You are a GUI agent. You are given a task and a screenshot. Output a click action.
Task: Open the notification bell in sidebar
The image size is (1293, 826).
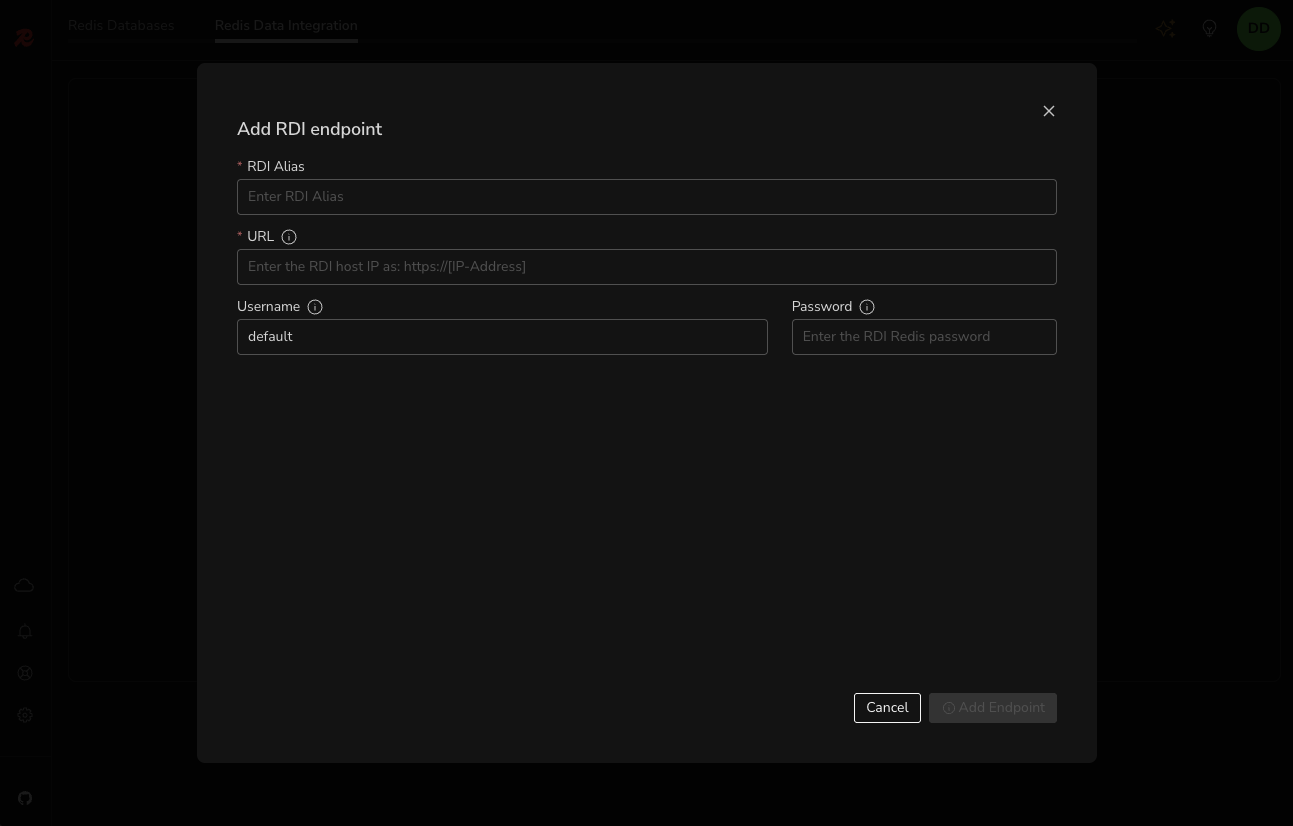tap(25, 632)
